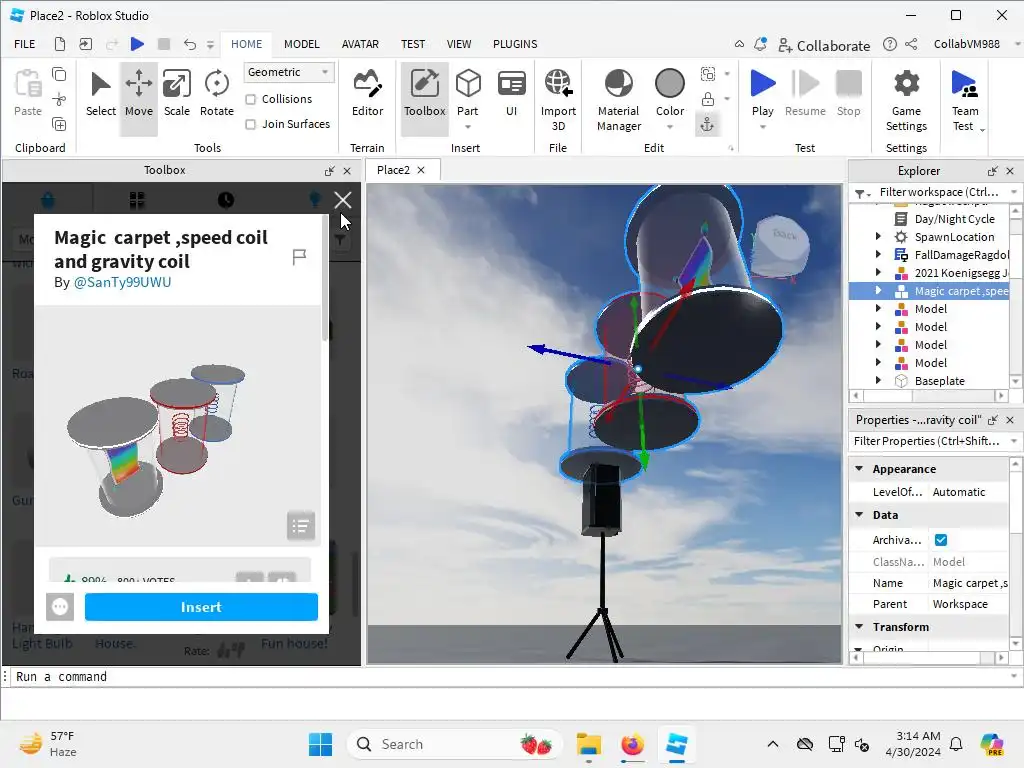Open Game Settings
The image size is (1024, 768).
[906, 99]
